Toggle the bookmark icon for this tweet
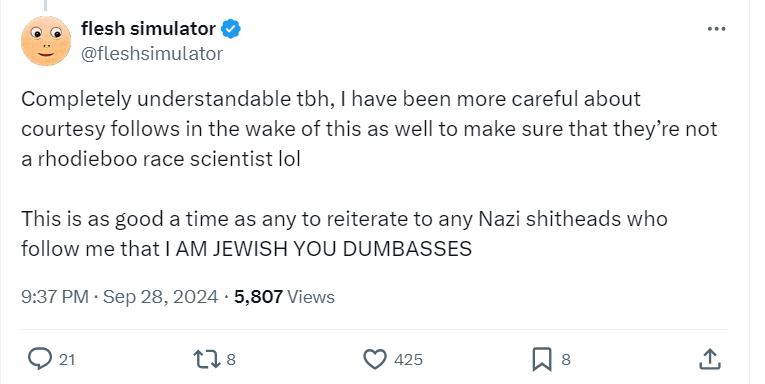Image resolution: width=765 pixels, height=384 pixels. point(542,360)
